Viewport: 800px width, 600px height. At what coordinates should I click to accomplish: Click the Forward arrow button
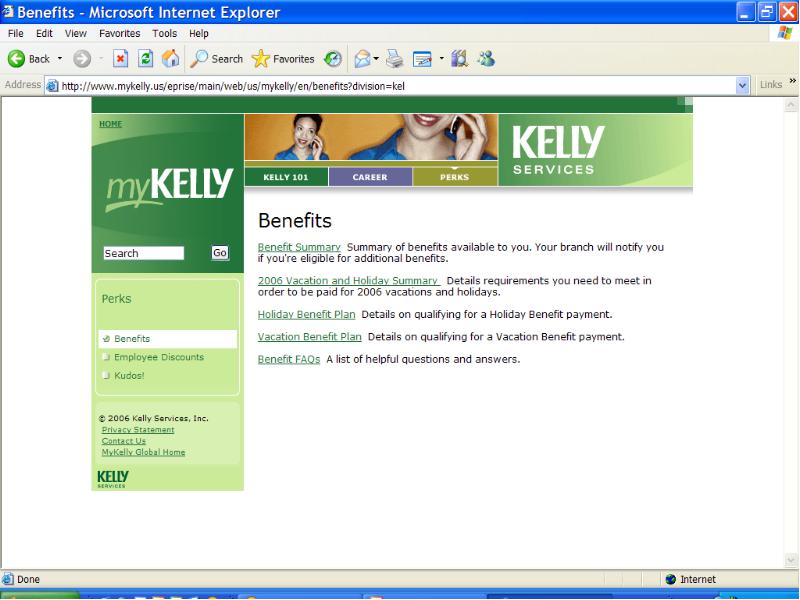point(82,59)
